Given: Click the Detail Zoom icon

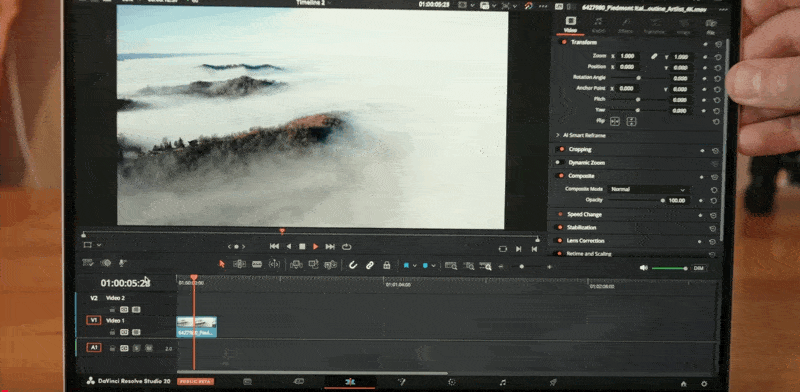Looking at the screenshot, I should [x=469, y=266].
